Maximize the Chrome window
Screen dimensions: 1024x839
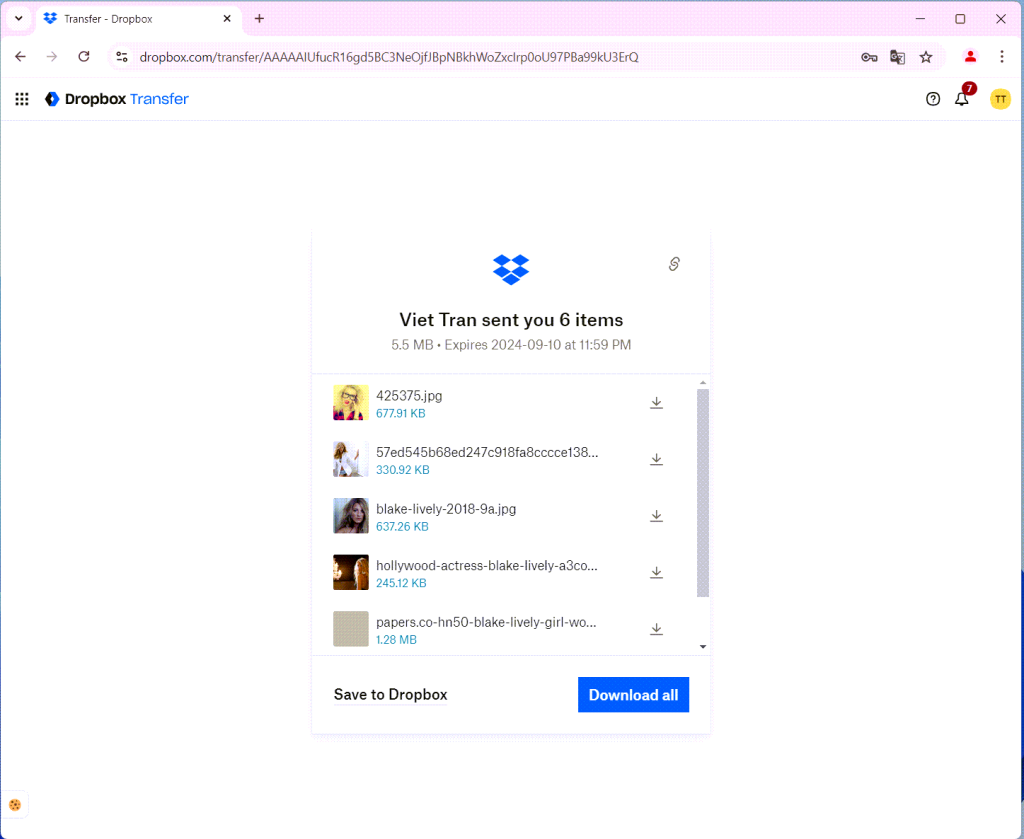[x=960, y=18]
